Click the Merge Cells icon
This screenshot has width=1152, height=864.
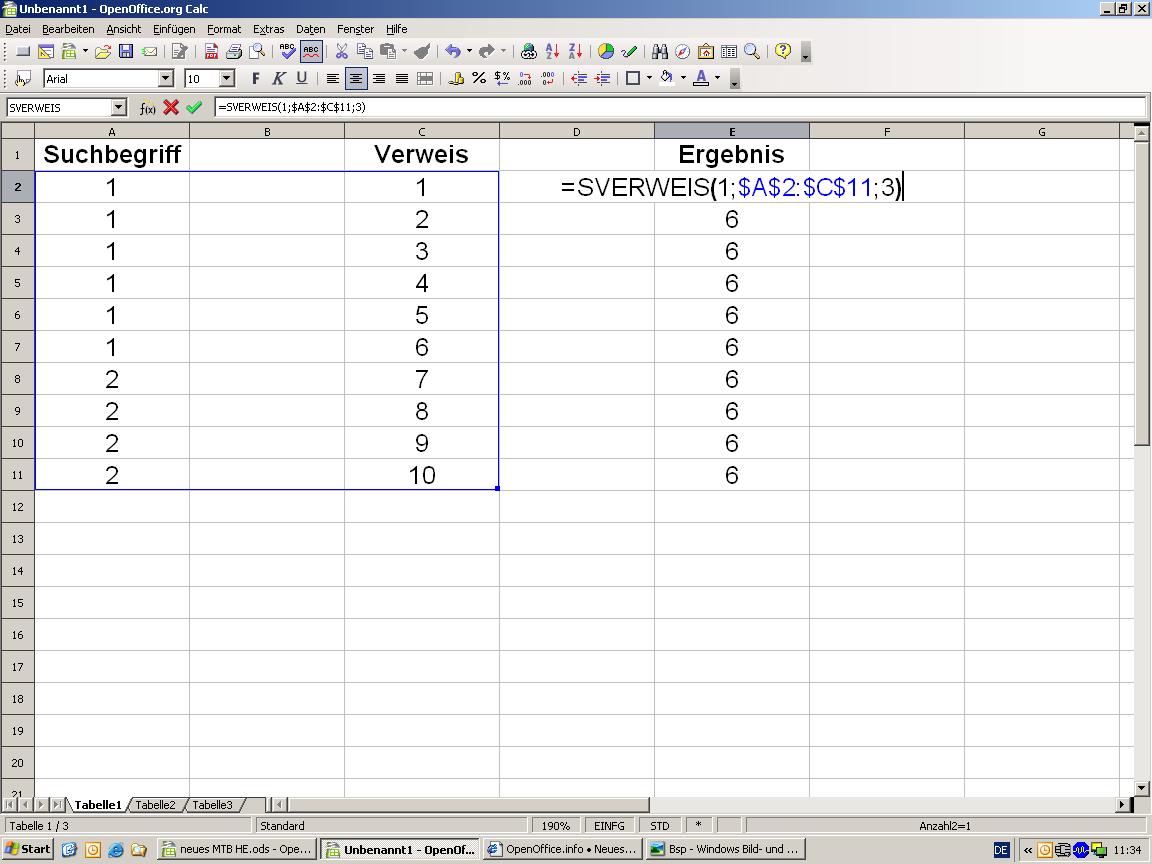point(425,79)
